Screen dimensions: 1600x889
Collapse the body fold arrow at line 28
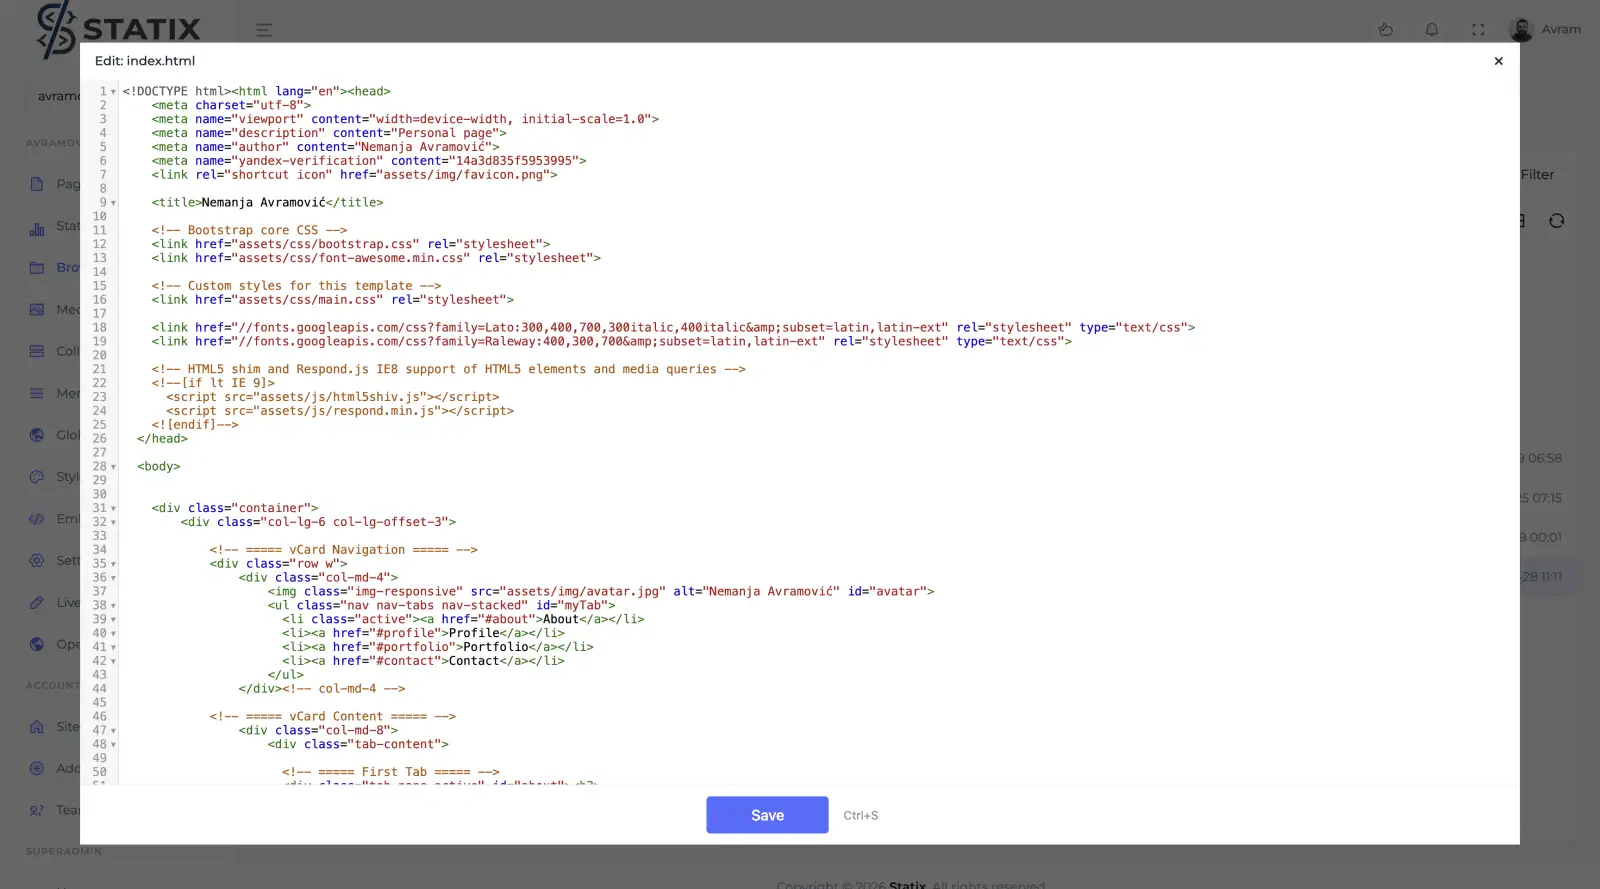coord(113,467)
